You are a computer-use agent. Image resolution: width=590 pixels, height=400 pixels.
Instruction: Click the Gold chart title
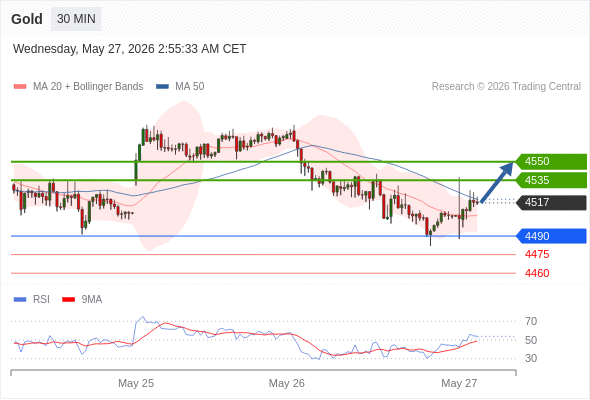point(27,19)
